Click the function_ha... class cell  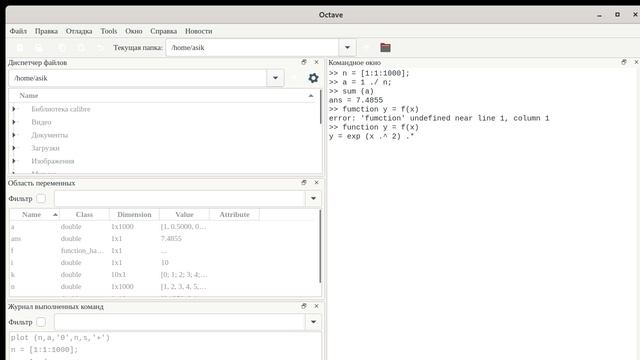click(x=82, y=251)
